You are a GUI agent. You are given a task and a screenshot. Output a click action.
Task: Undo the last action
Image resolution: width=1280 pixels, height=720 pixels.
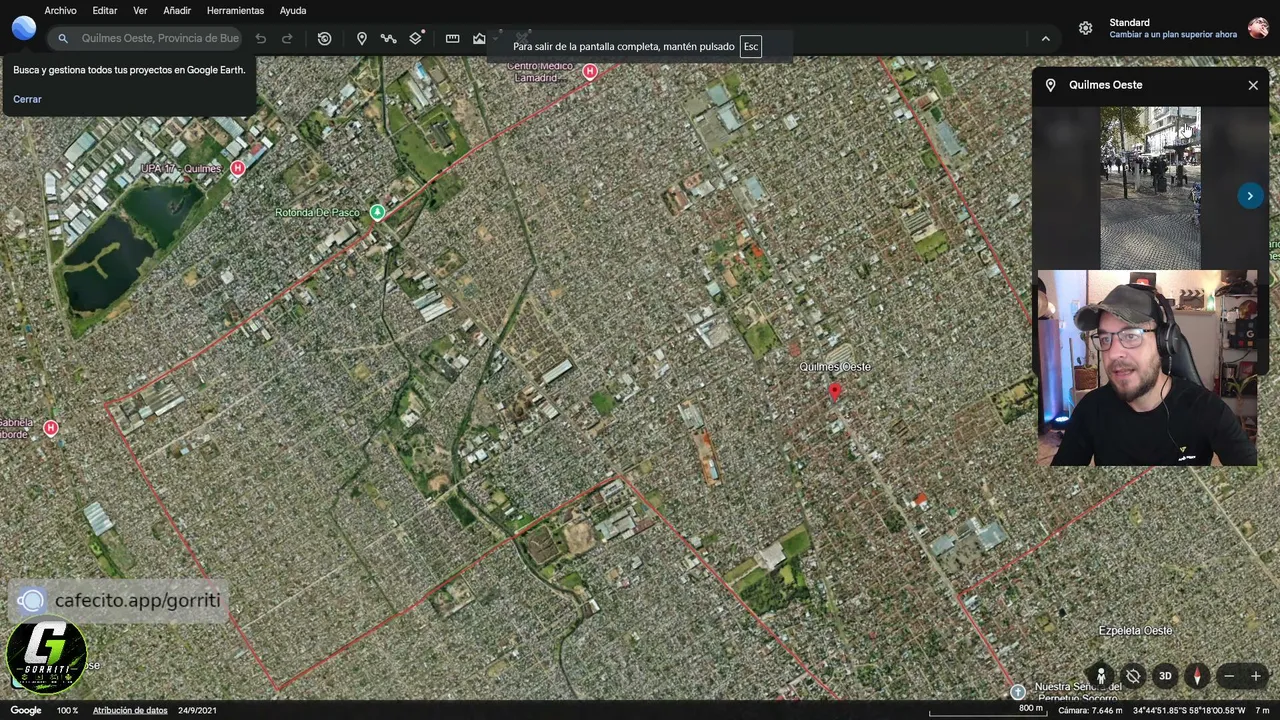pyautogui.click(x=261, y=39)
